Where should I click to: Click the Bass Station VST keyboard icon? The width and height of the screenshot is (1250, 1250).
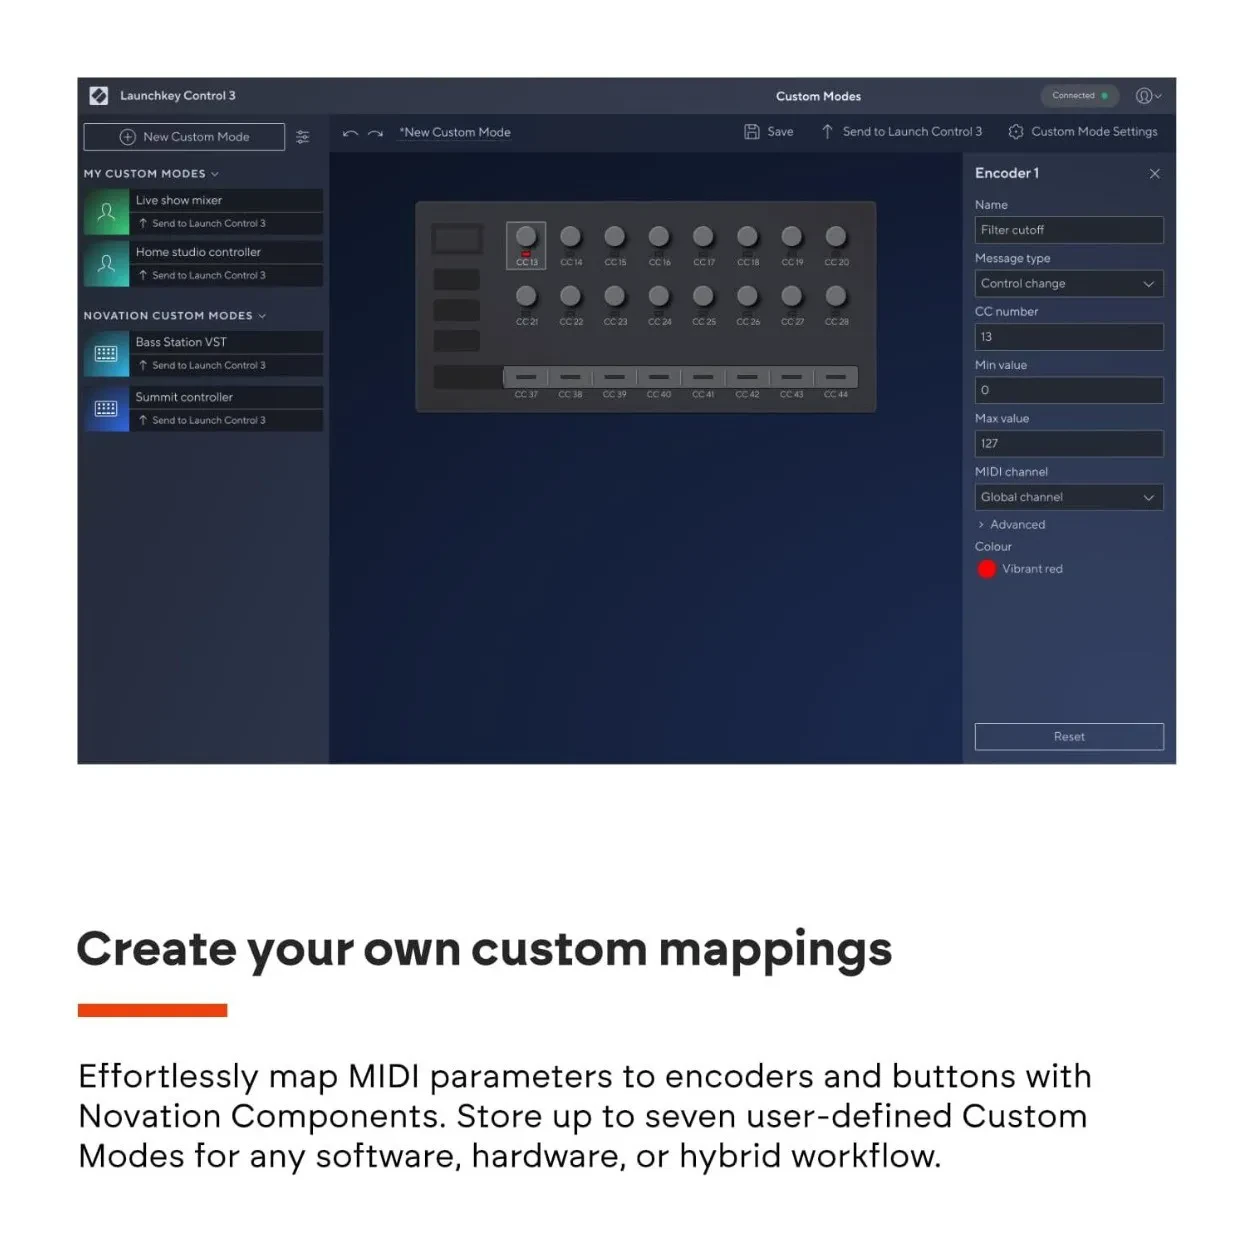pyautogui.click(x=106, y=354)
